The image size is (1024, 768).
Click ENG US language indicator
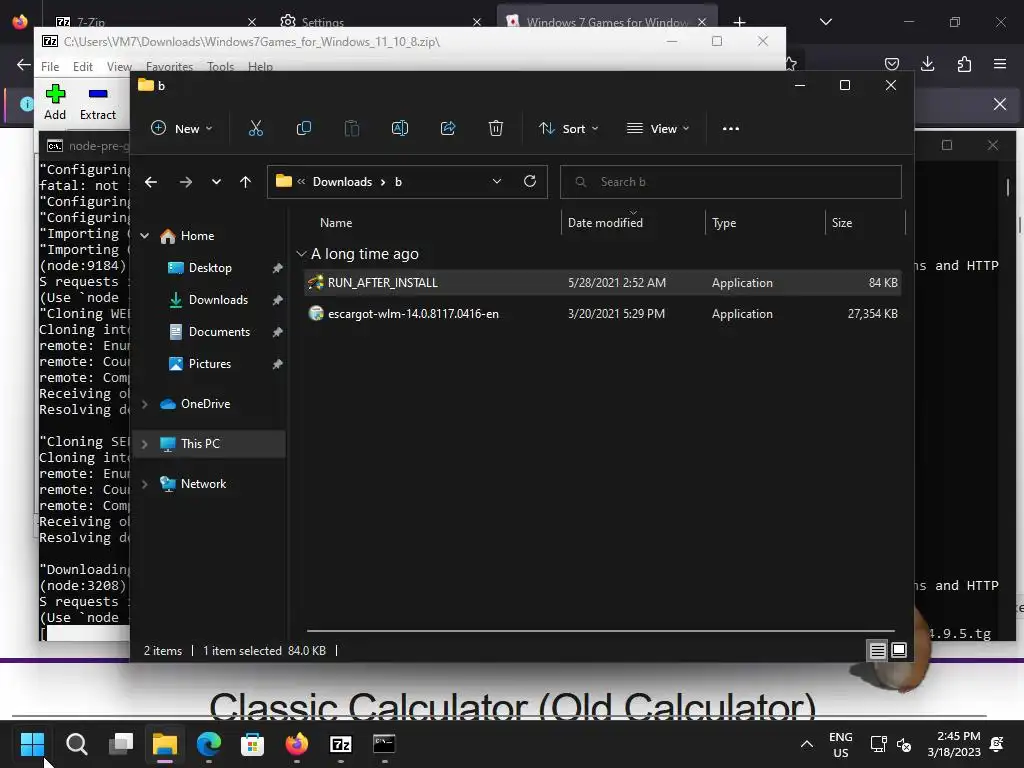[840, 744]
